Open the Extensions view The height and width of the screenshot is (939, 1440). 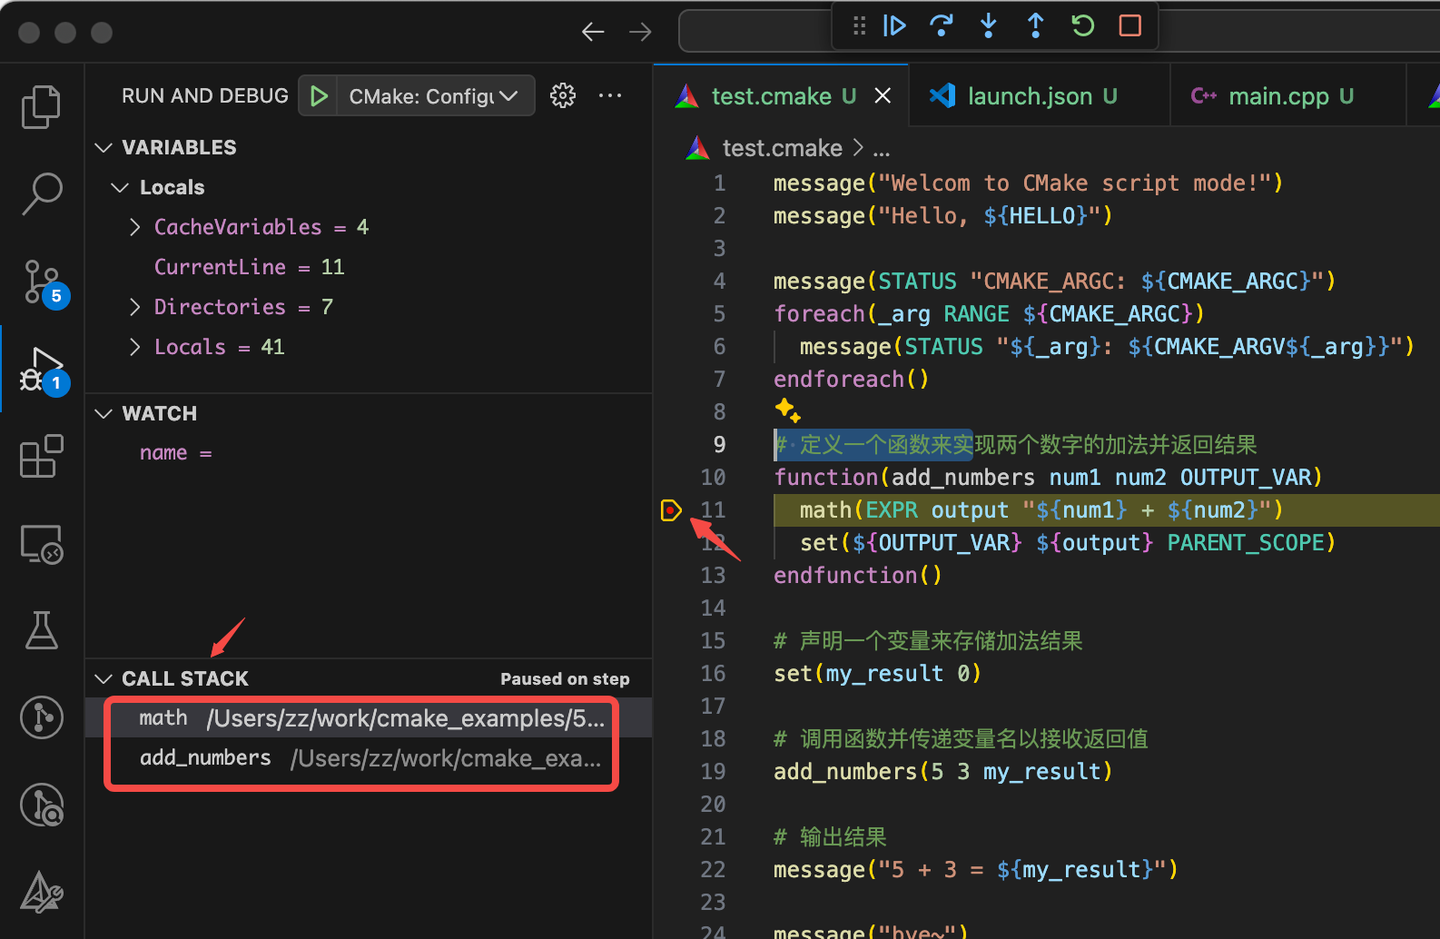coord(41,456)
